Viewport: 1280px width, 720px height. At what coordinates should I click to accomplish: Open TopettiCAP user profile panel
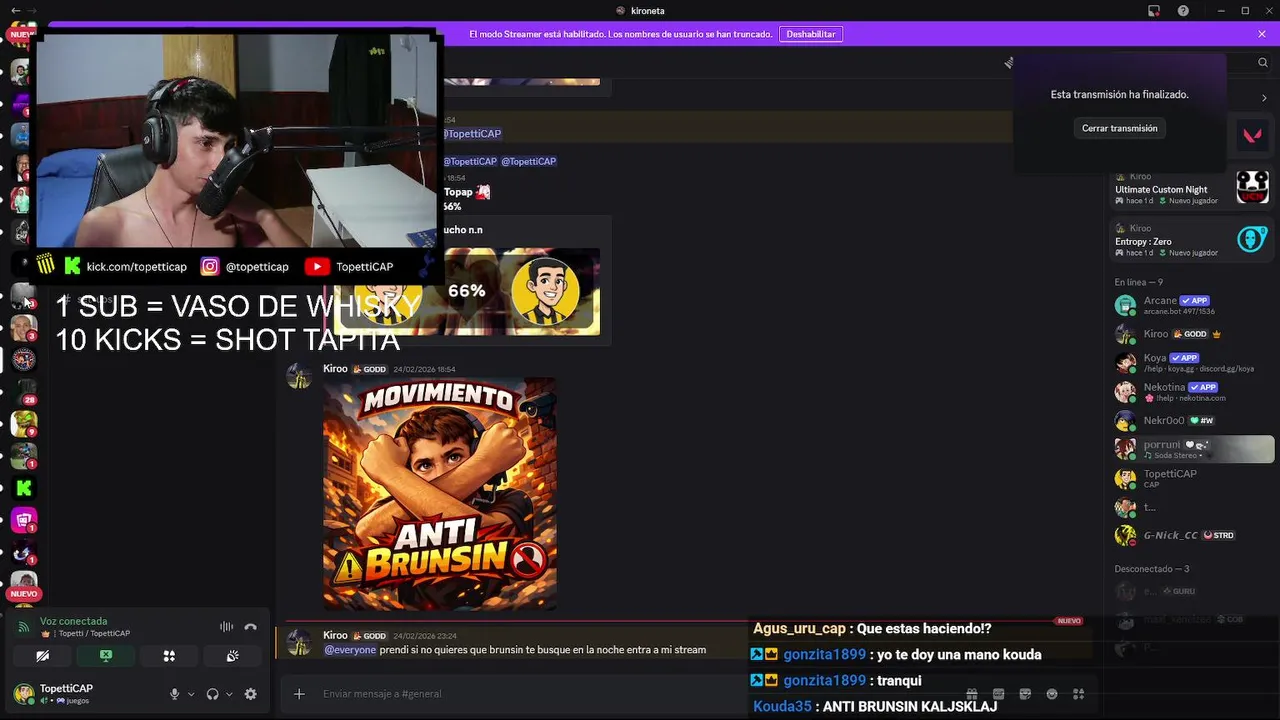pyautogui.click(x=66, y=693)
